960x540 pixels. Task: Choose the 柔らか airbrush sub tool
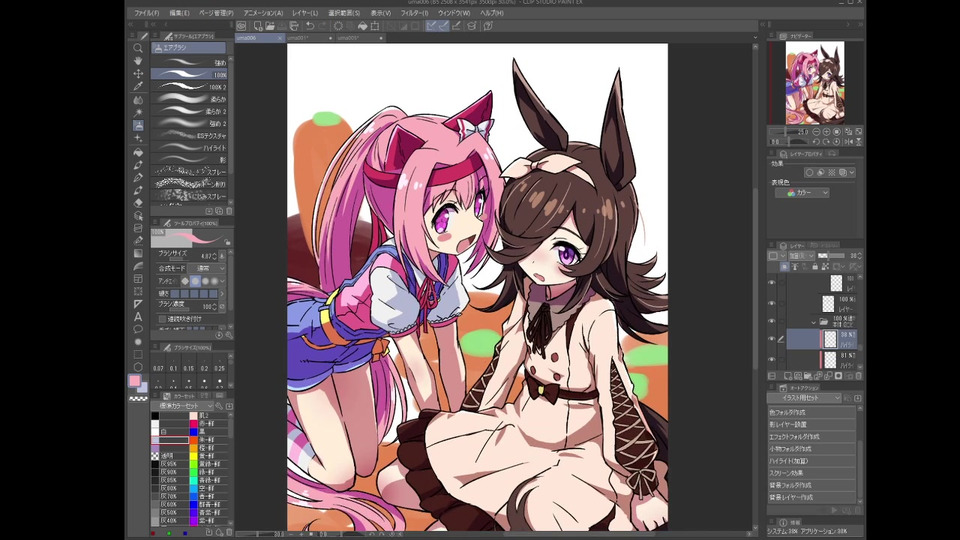click(x=189, y=99)
